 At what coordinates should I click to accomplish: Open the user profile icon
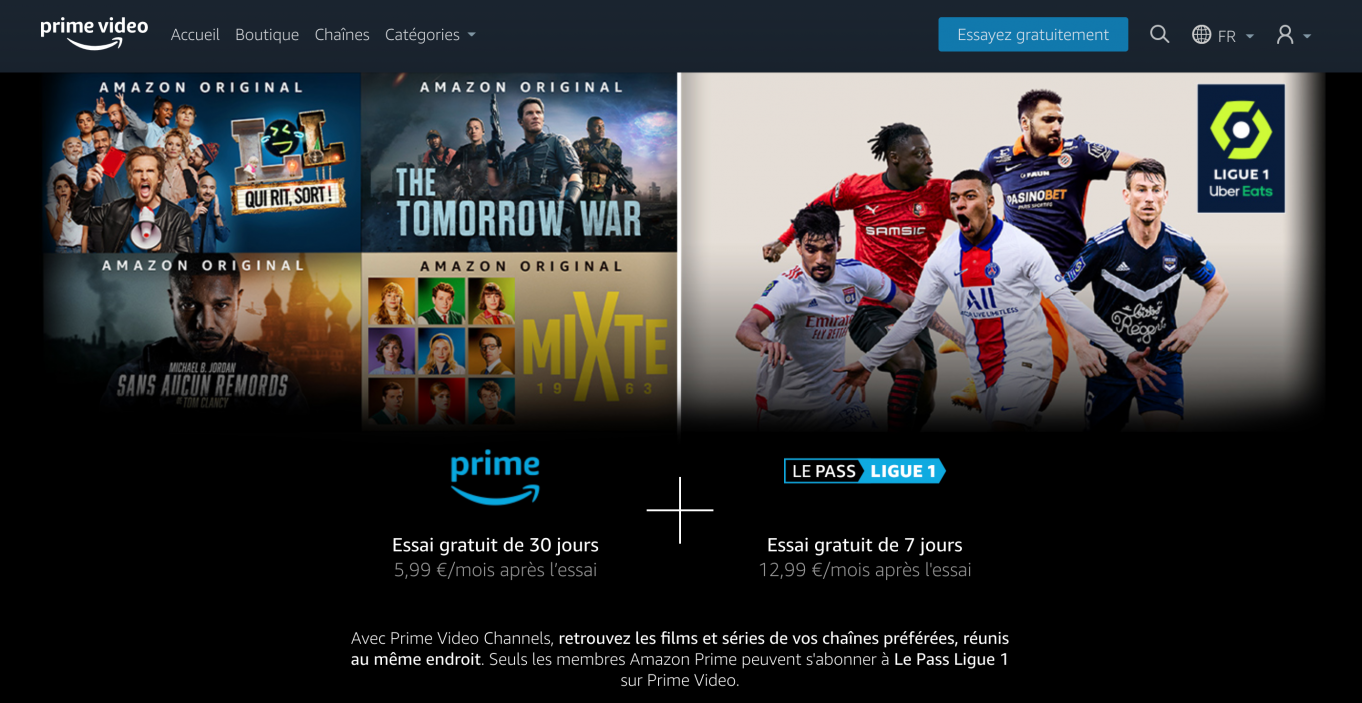coord(1285,34)
